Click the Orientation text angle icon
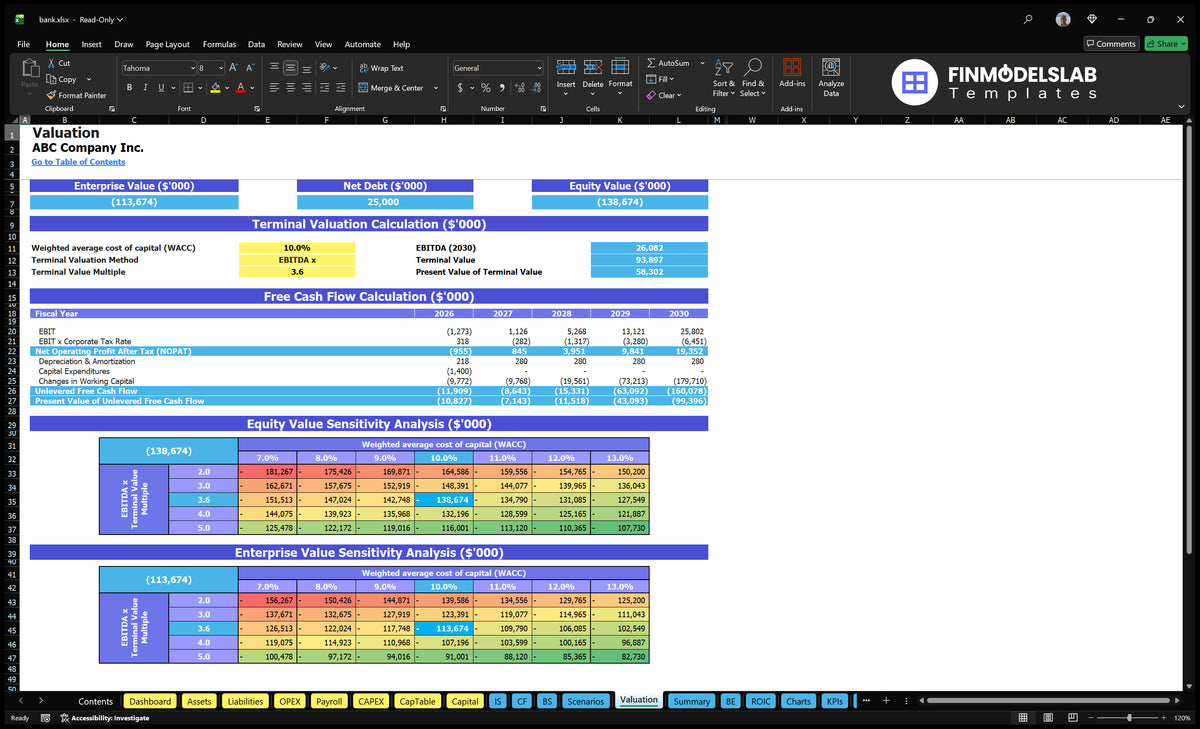The width and height of the screenshot is (1200, 729). click(326, 68)
